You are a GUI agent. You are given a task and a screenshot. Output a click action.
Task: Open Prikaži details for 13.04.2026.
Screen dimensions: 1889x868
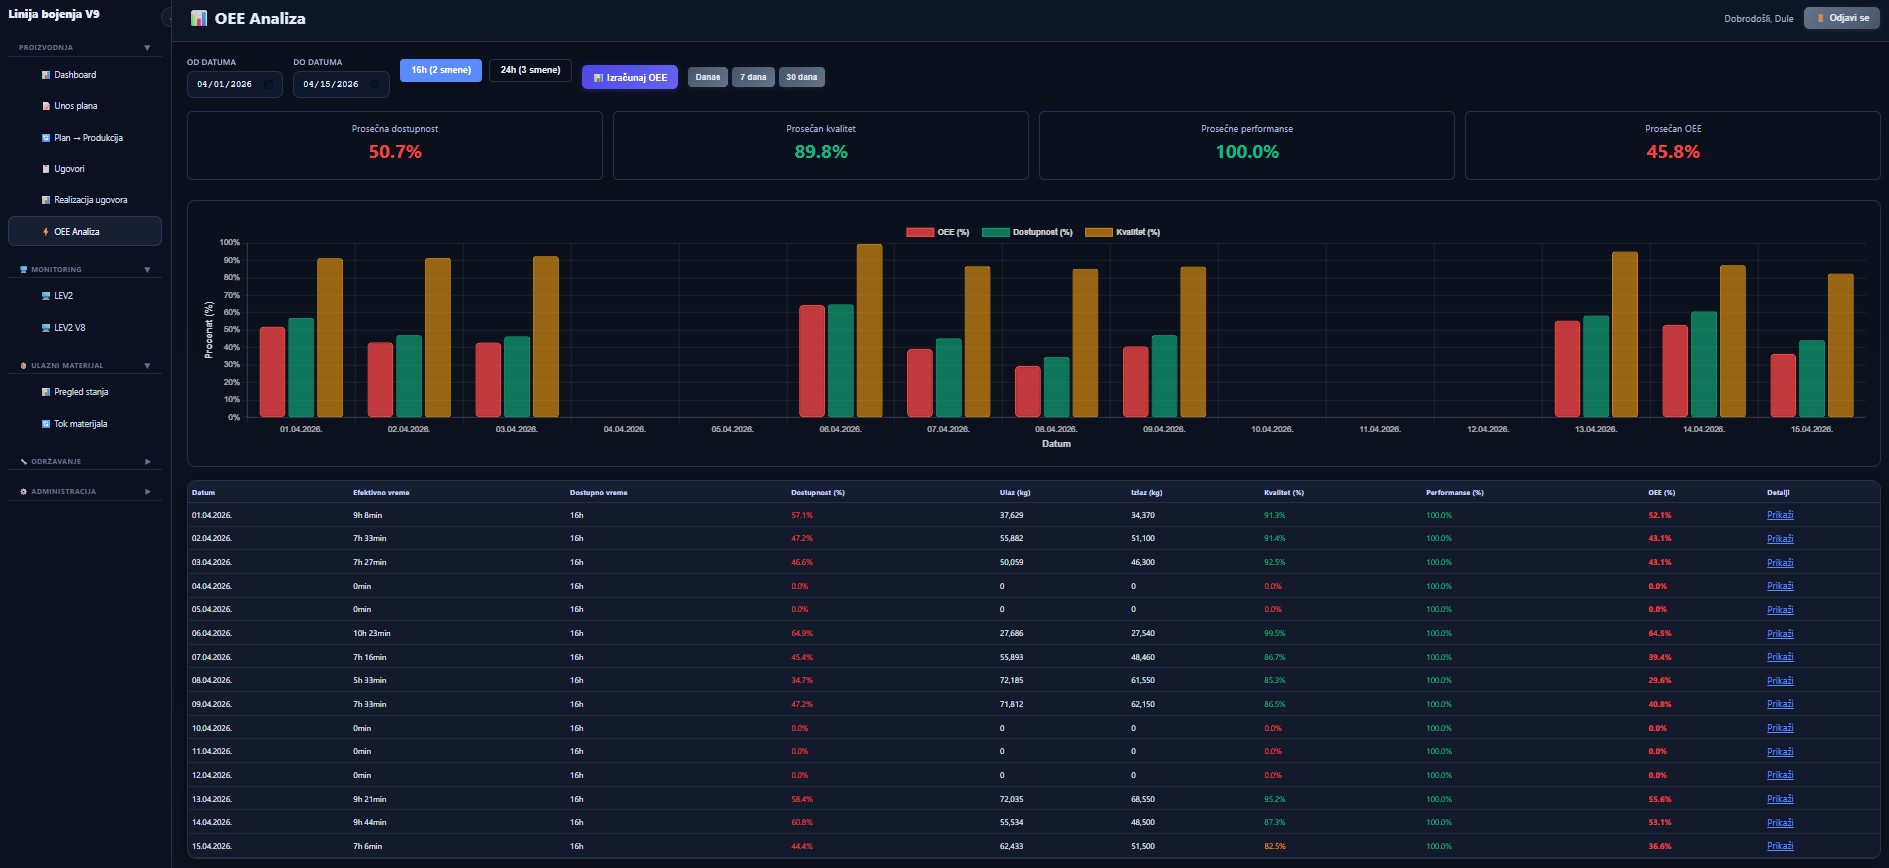[1780, 799]
